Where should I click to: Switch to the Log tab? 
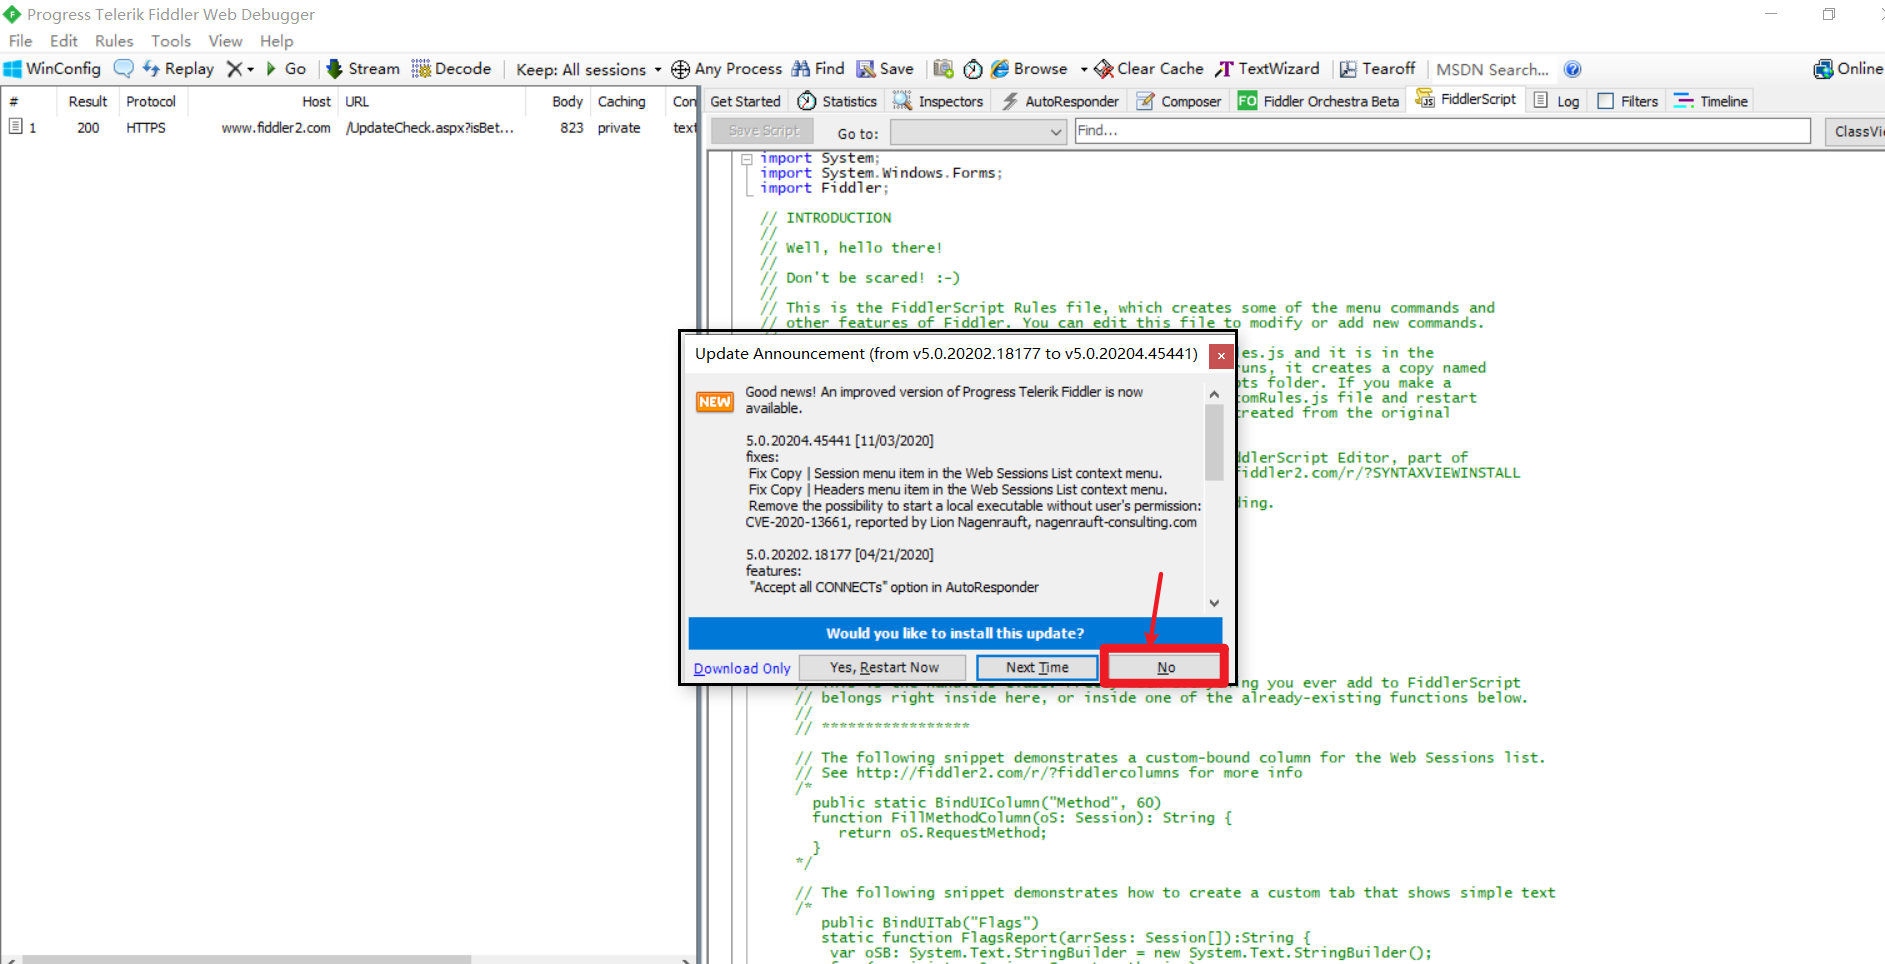point(1557,101)
